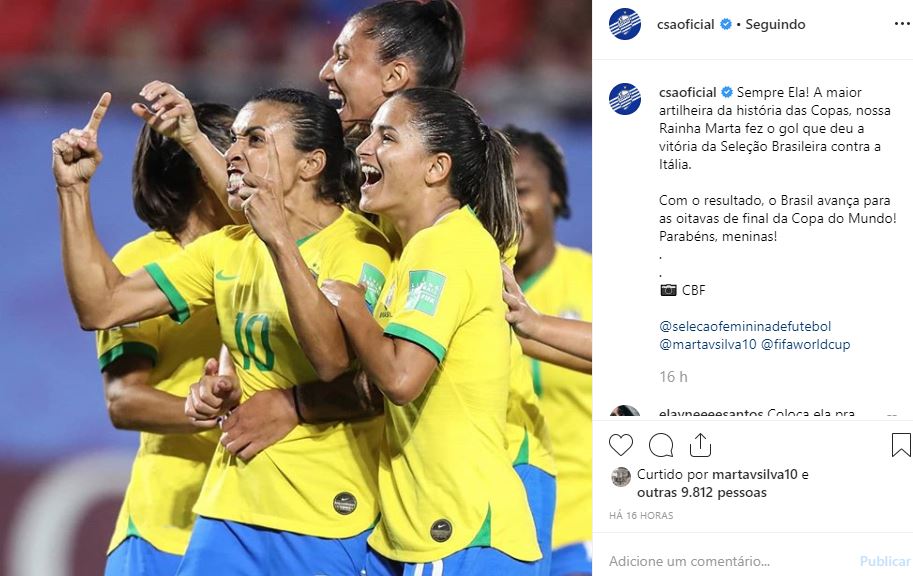The image size is (913, 576).
Task: Open three-dot more options menu
Action: 902,24
